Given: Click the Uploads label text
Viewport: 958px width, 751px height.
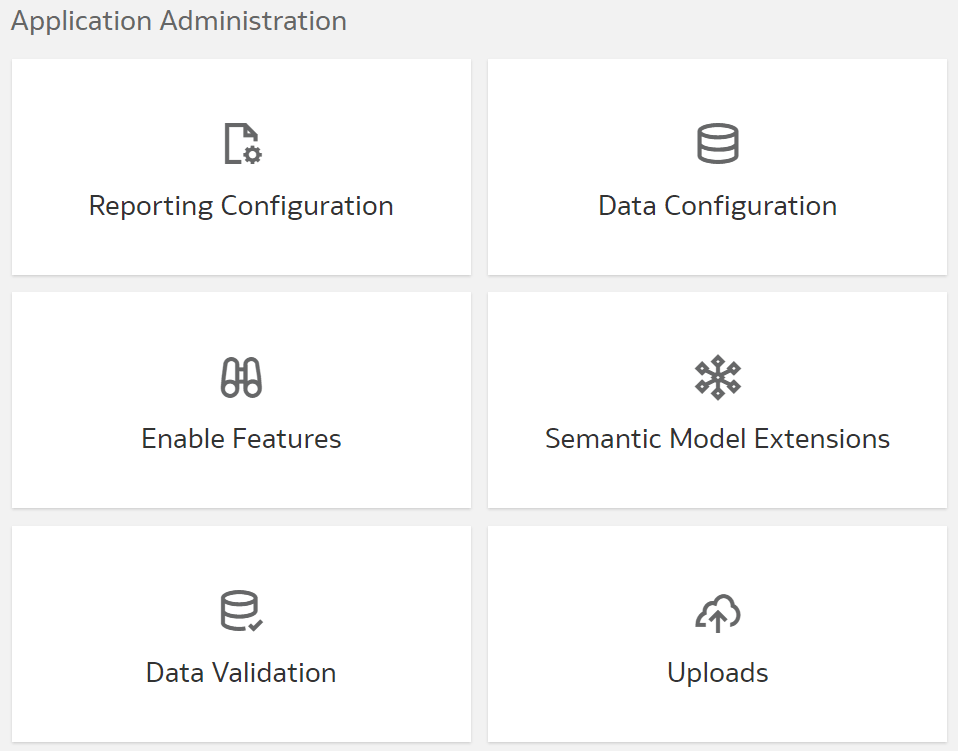Looking at the screenshot, I should tap(718, 673).
